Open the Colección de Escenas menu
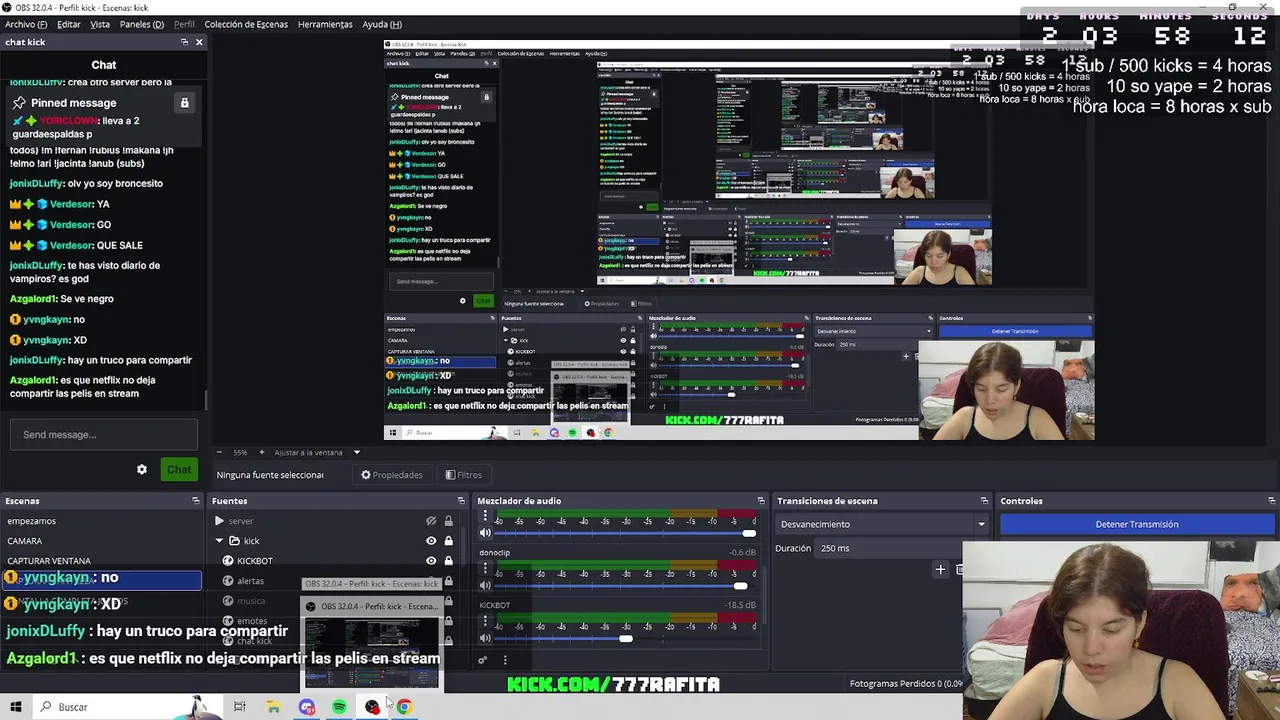Screen dimensions: 1280x720 [x=246, y=24]
